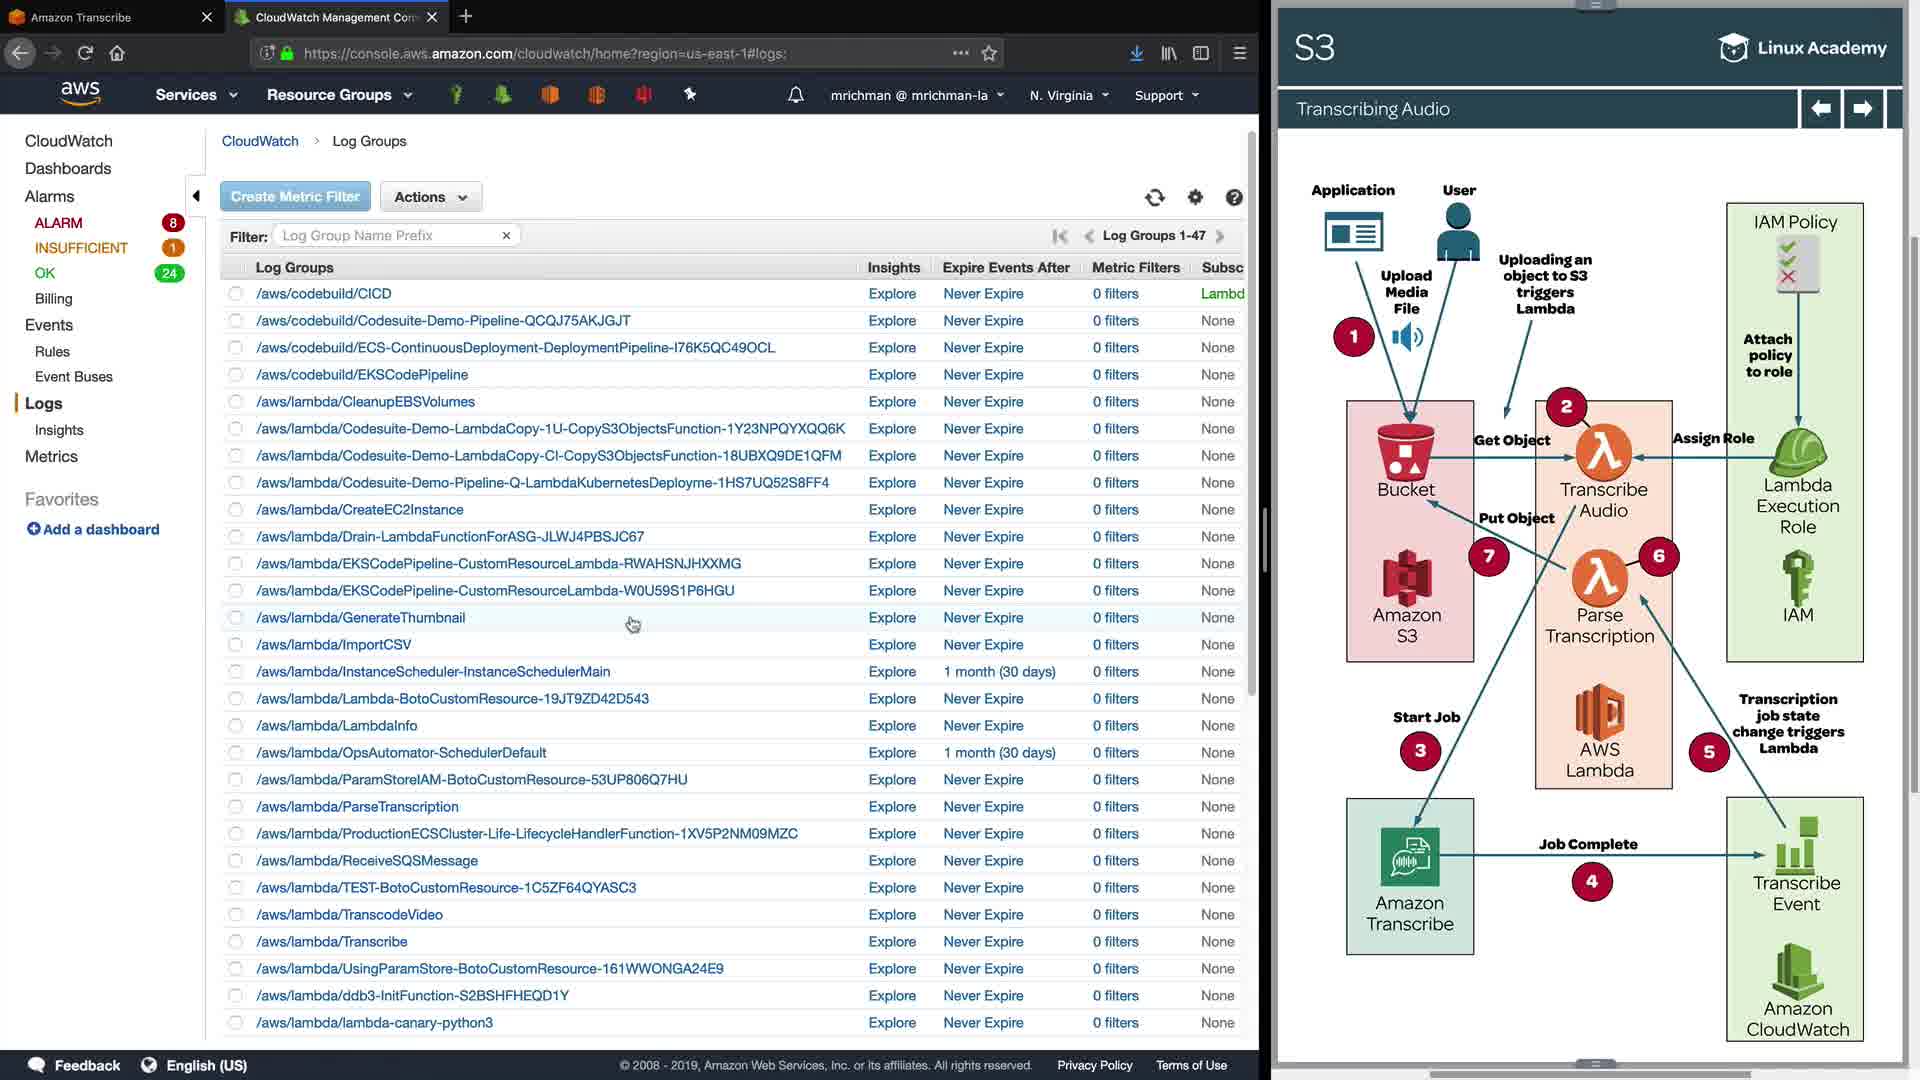Click the pin shortcut icon in AWS navbar
Viewport: 1920px width, 1080px height.
coord(690,94)
